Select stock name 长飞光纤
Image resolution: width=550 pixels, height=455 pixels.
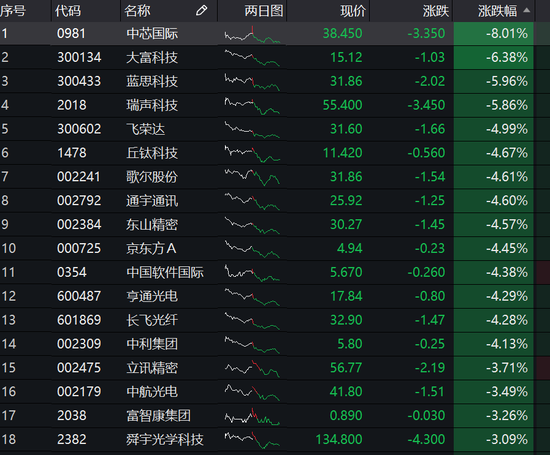152,320
